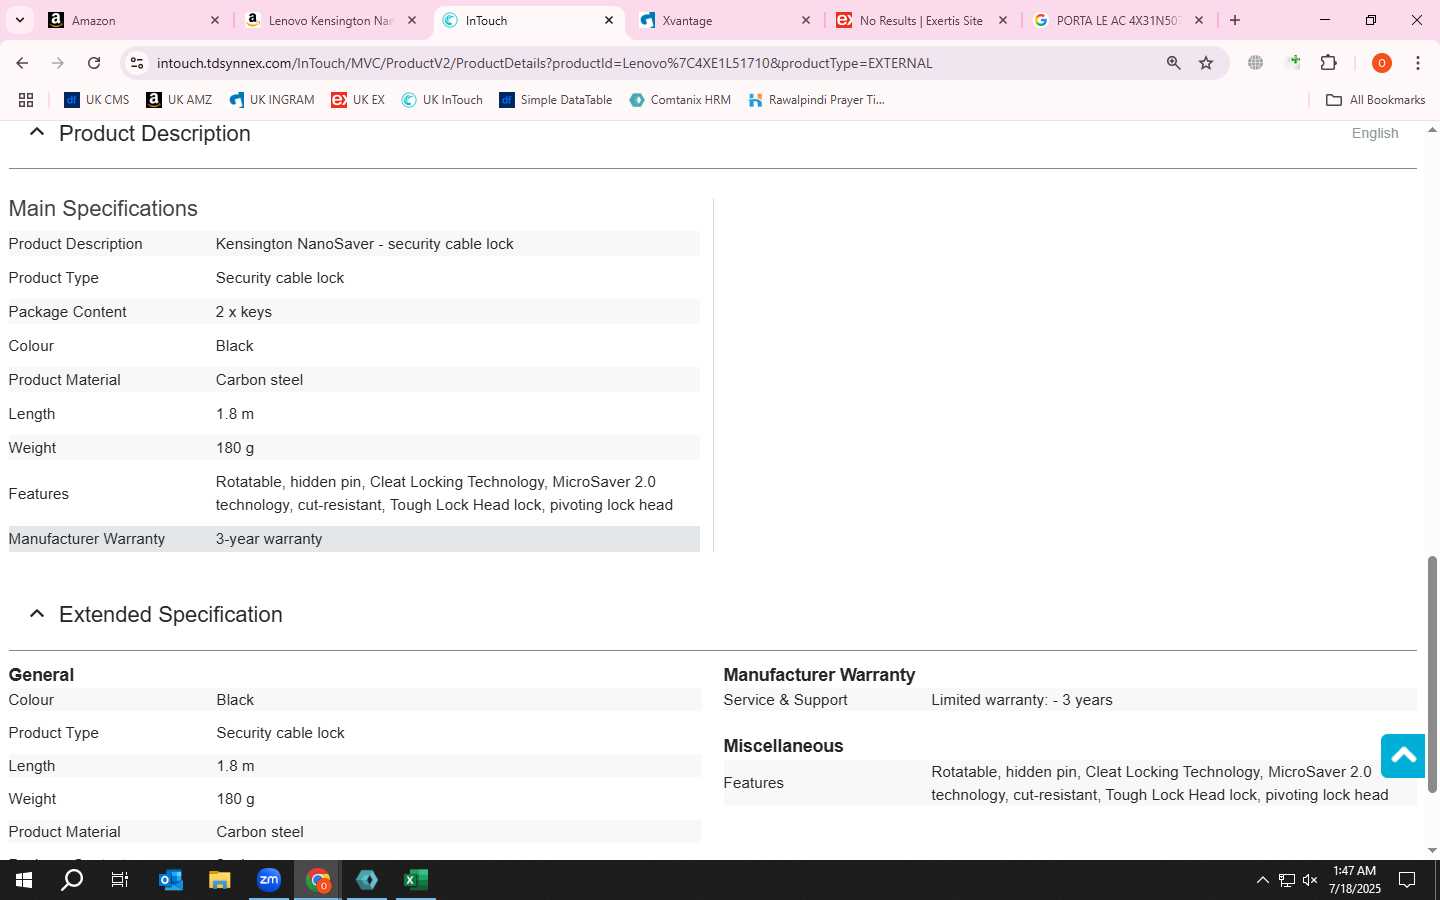This screenshot has height=900, width=1440.
Task: Select the 2 x keys value
Action: click(x=244, y=312)
